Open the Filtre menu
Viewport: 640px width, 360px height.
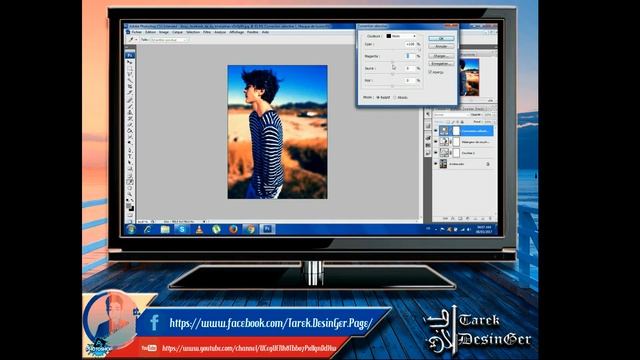pos(207,32)
